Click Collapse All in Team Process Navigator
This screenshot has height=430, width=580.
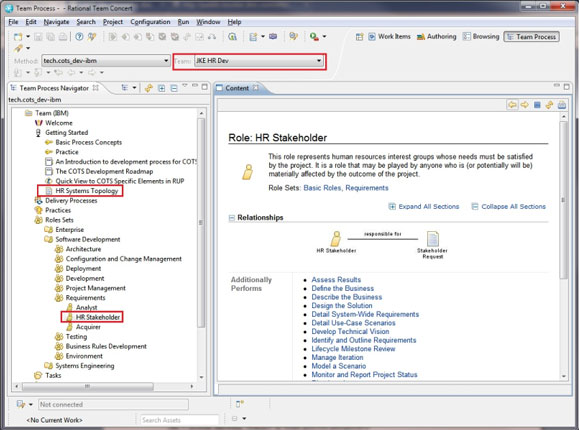[174, 88]
